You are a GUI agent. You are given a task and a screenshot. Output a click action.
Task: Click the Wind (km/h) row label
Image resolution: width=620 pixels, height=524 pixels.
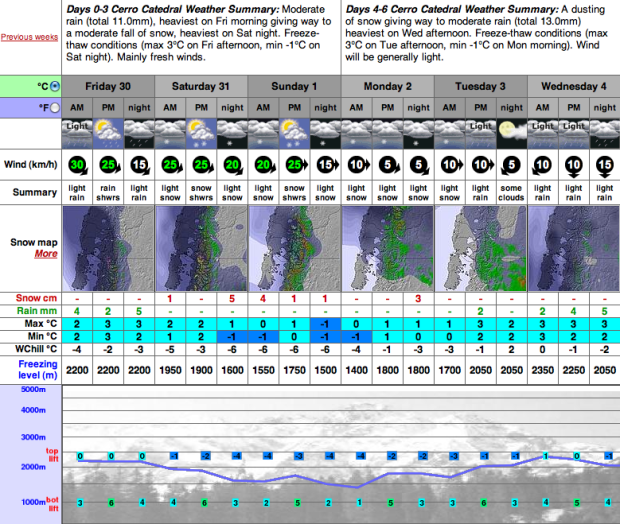point(31,165)
